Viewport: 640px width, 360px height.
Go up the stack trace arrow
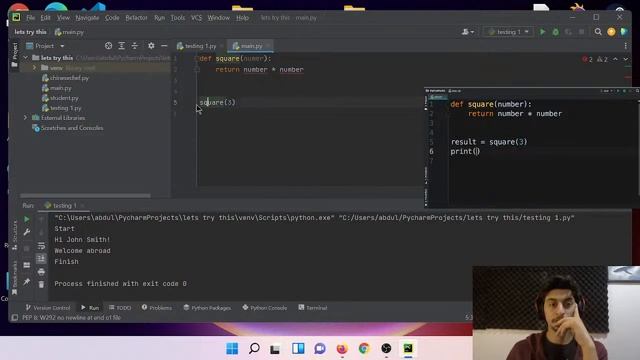point(41,220)
